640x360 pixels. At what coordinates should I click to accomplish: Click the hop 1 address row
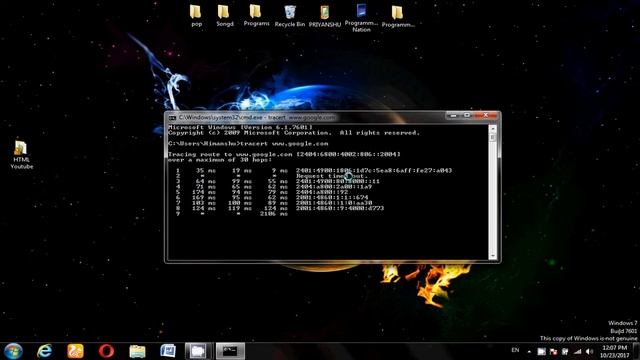coord(313,171)
